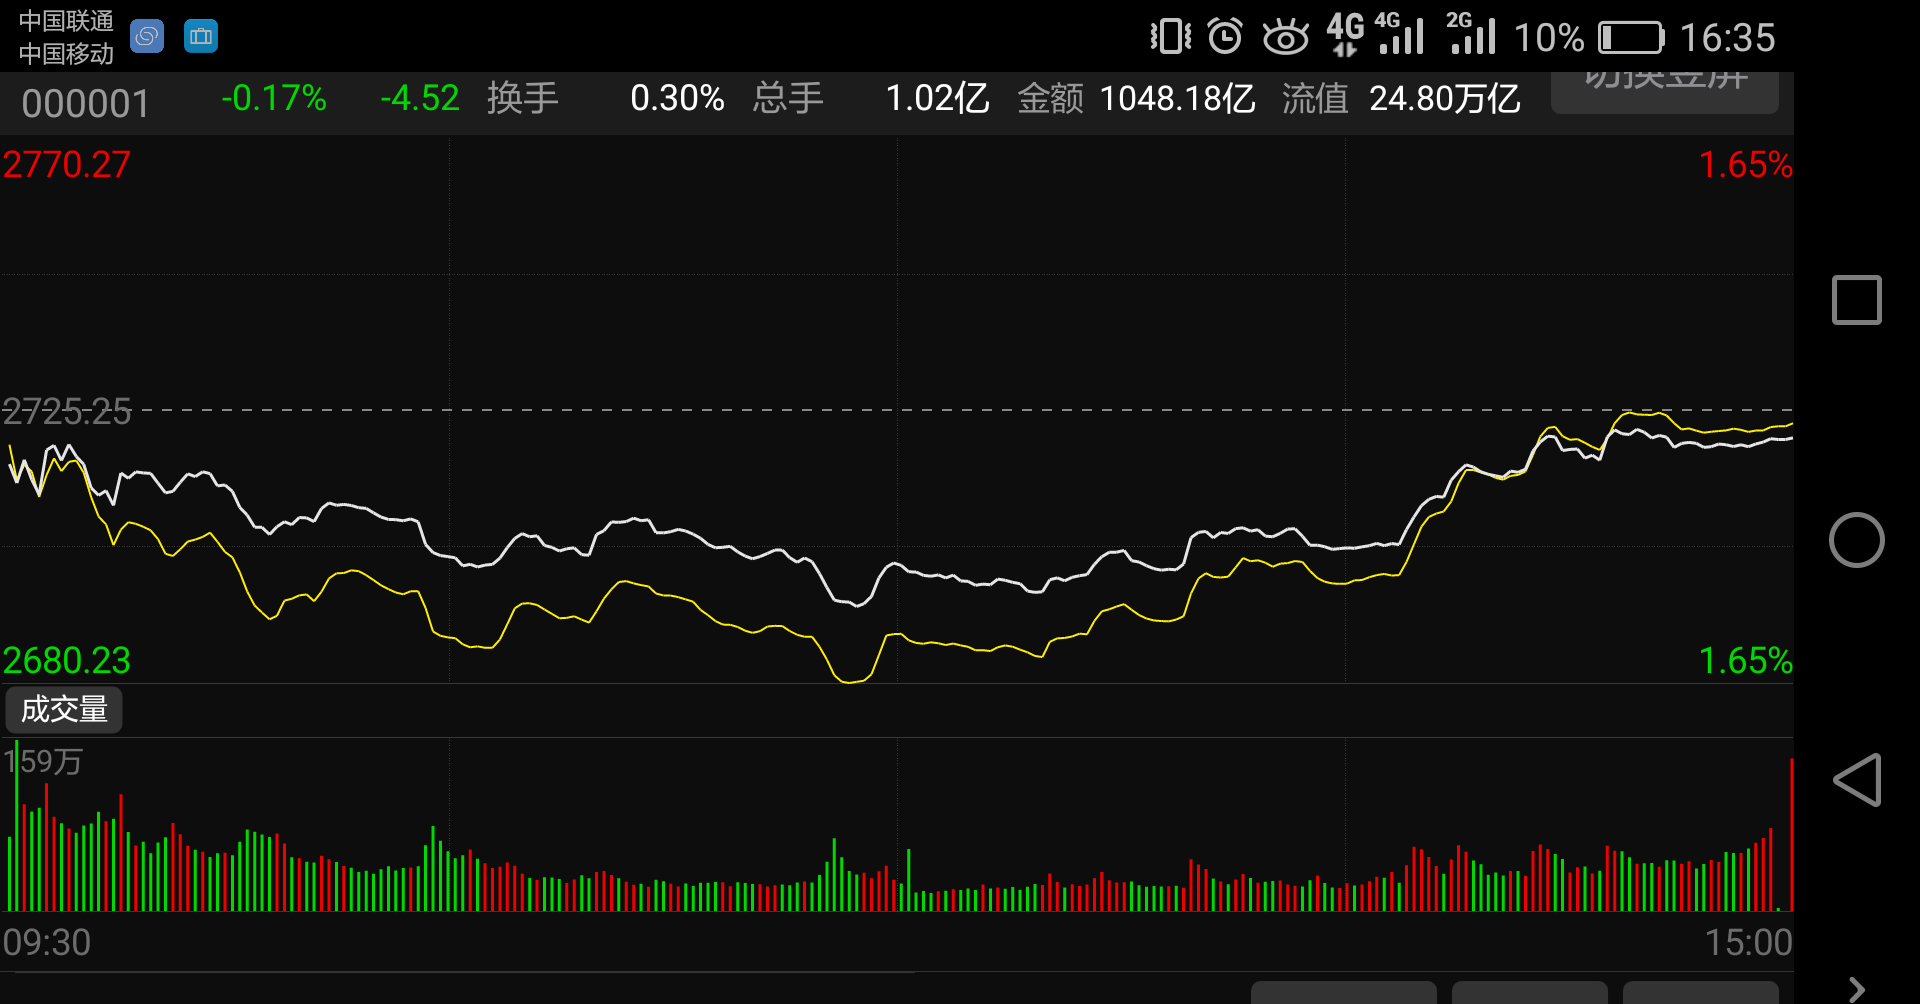Tap the 15:00 closing time label
1920x1004 pixels.
tap(1748, 942)
